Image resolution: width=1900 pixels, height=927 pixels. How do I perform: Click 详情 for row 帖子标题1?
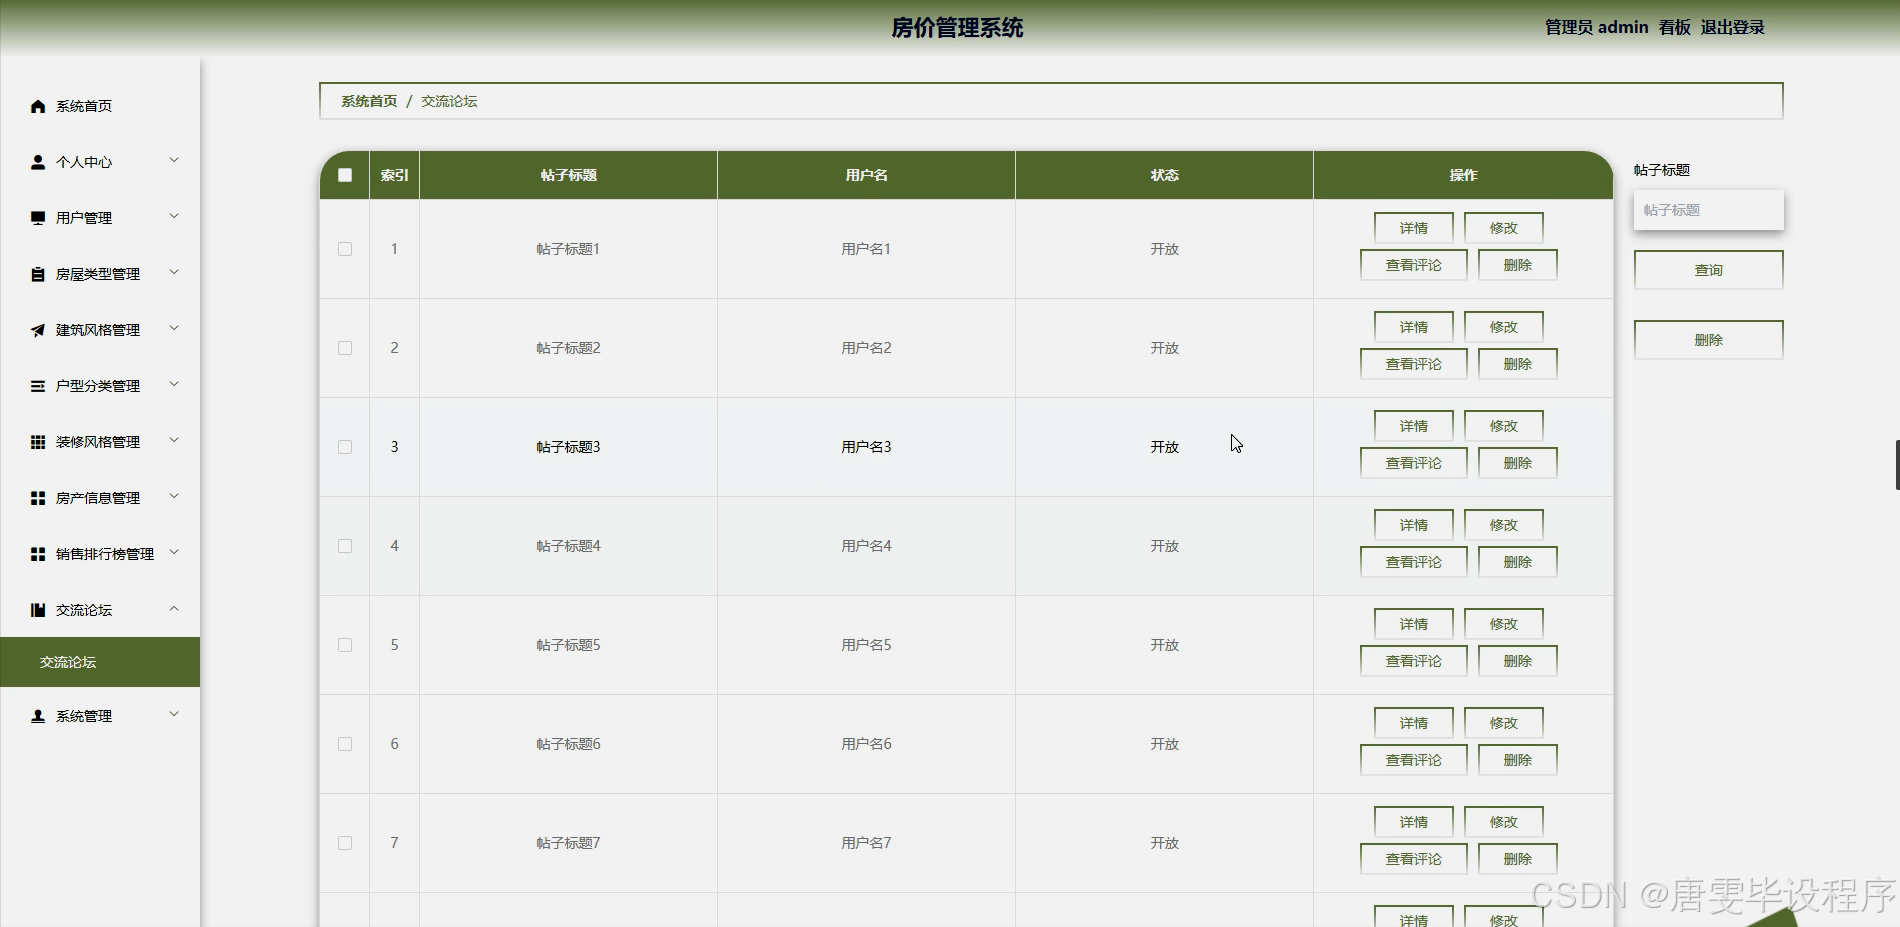pyautogui.click(x=1413, y=228)
